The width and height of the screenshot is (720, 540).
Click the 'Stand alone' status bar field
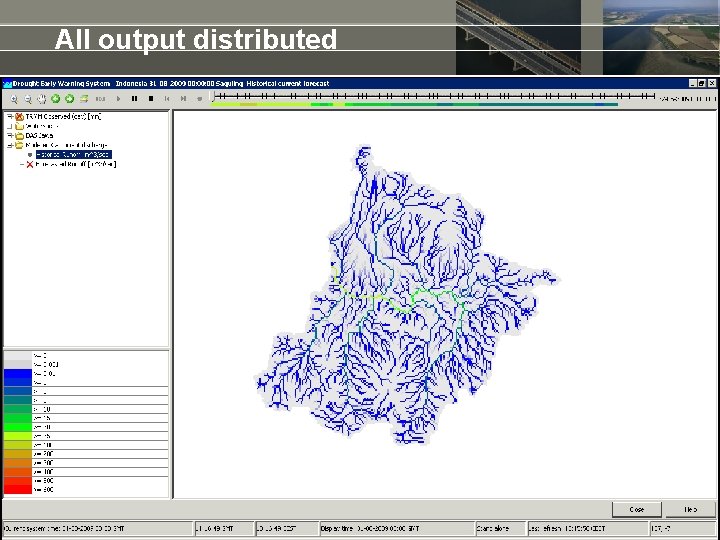point(501,529)
